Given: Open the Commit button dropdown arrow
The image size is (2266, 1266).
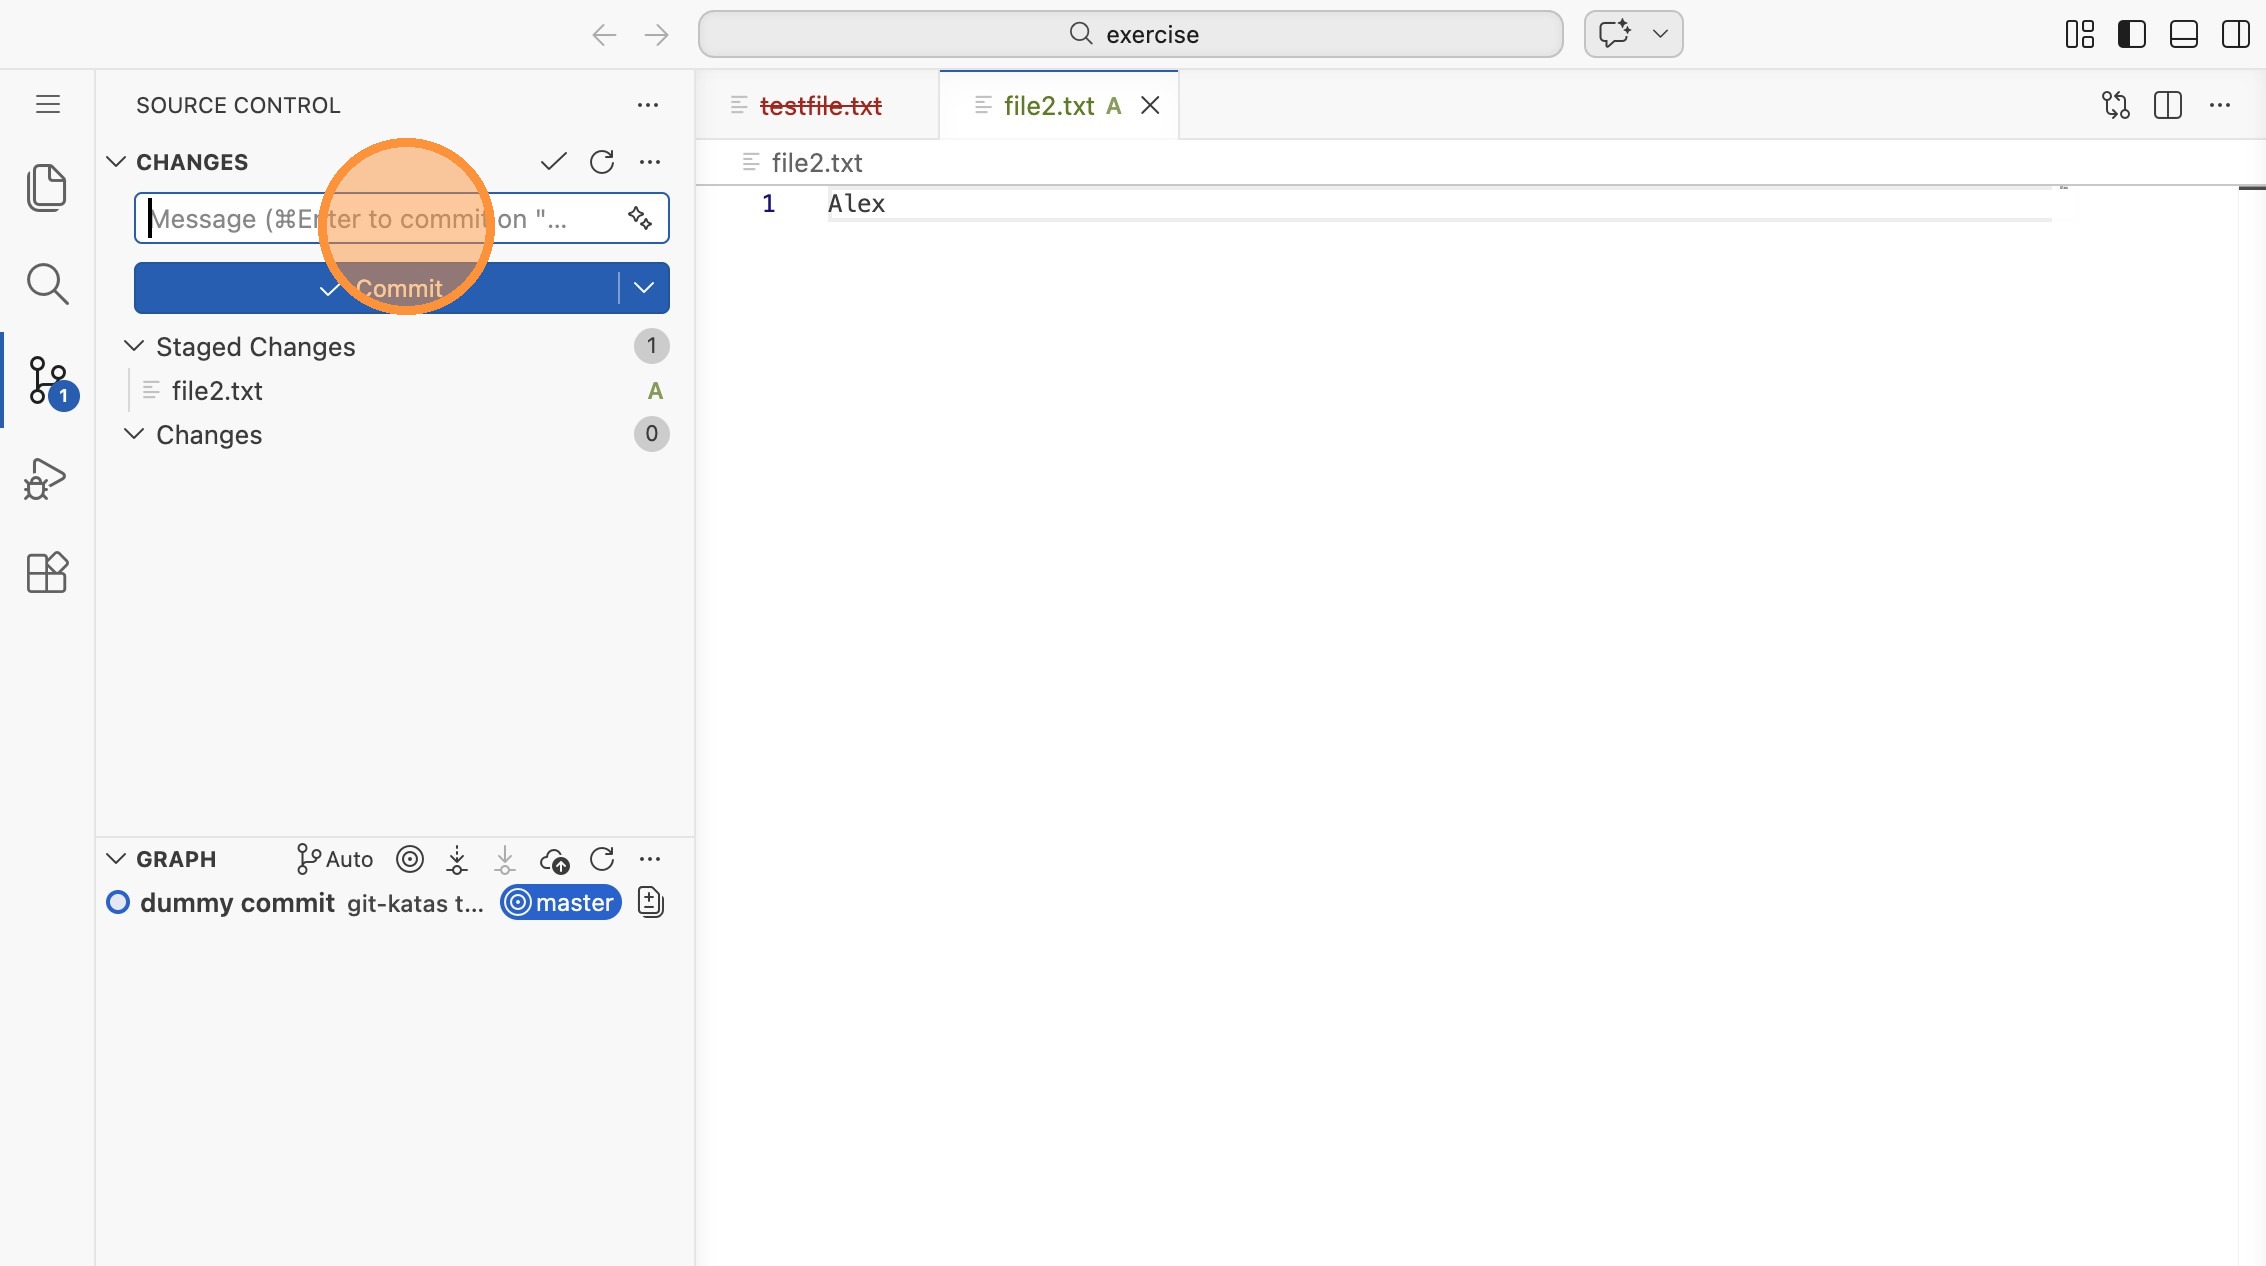Looking at the screenshot, I should (644, 288).
